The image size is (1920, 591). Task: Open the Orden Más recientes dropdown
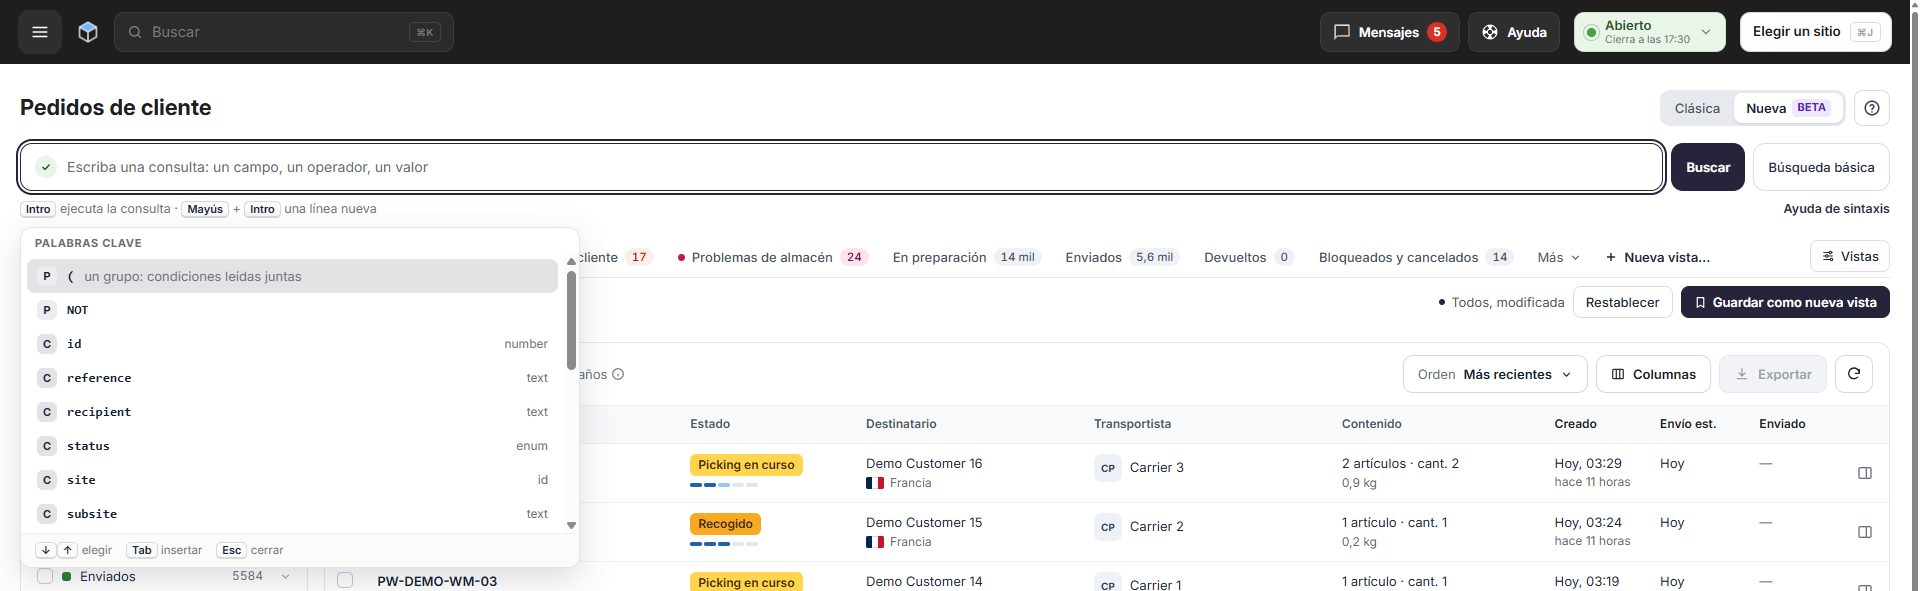1495,374
